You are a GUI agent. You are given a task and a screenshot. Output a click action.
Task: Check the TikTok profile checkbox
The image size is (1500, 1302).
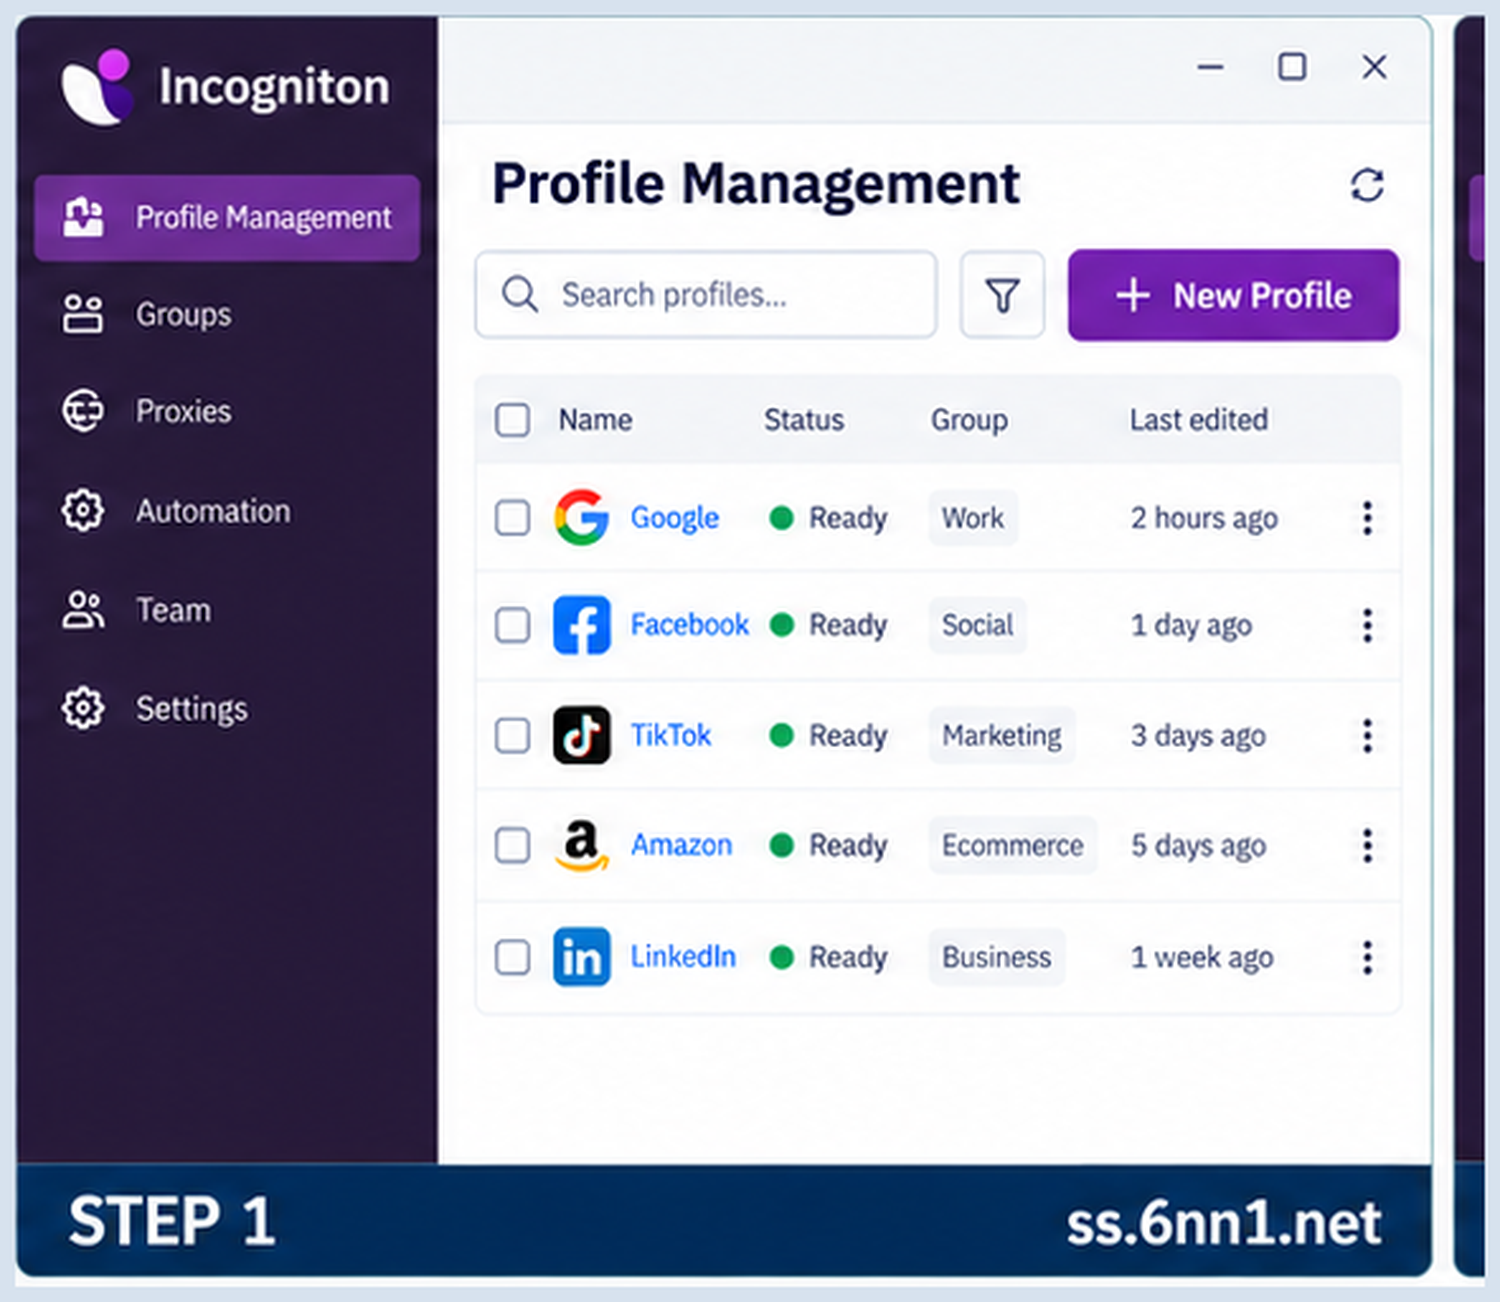pos(513,735)
